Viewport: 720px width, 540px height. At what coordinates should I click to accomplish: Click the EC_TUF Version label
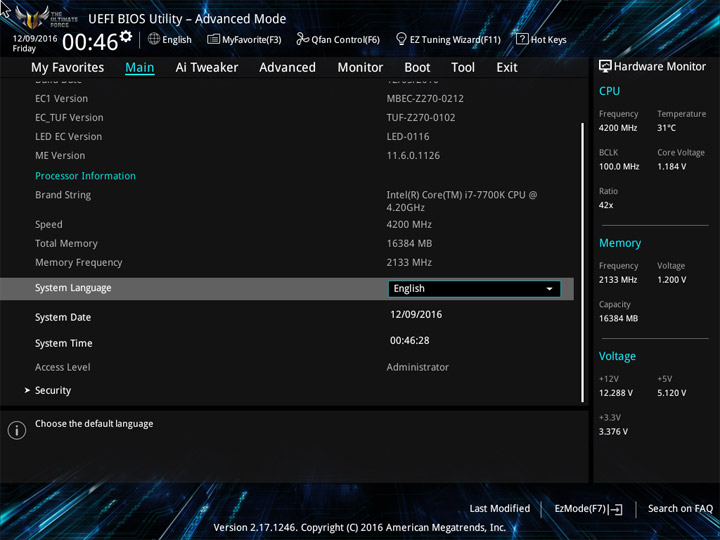click(69, 118)
